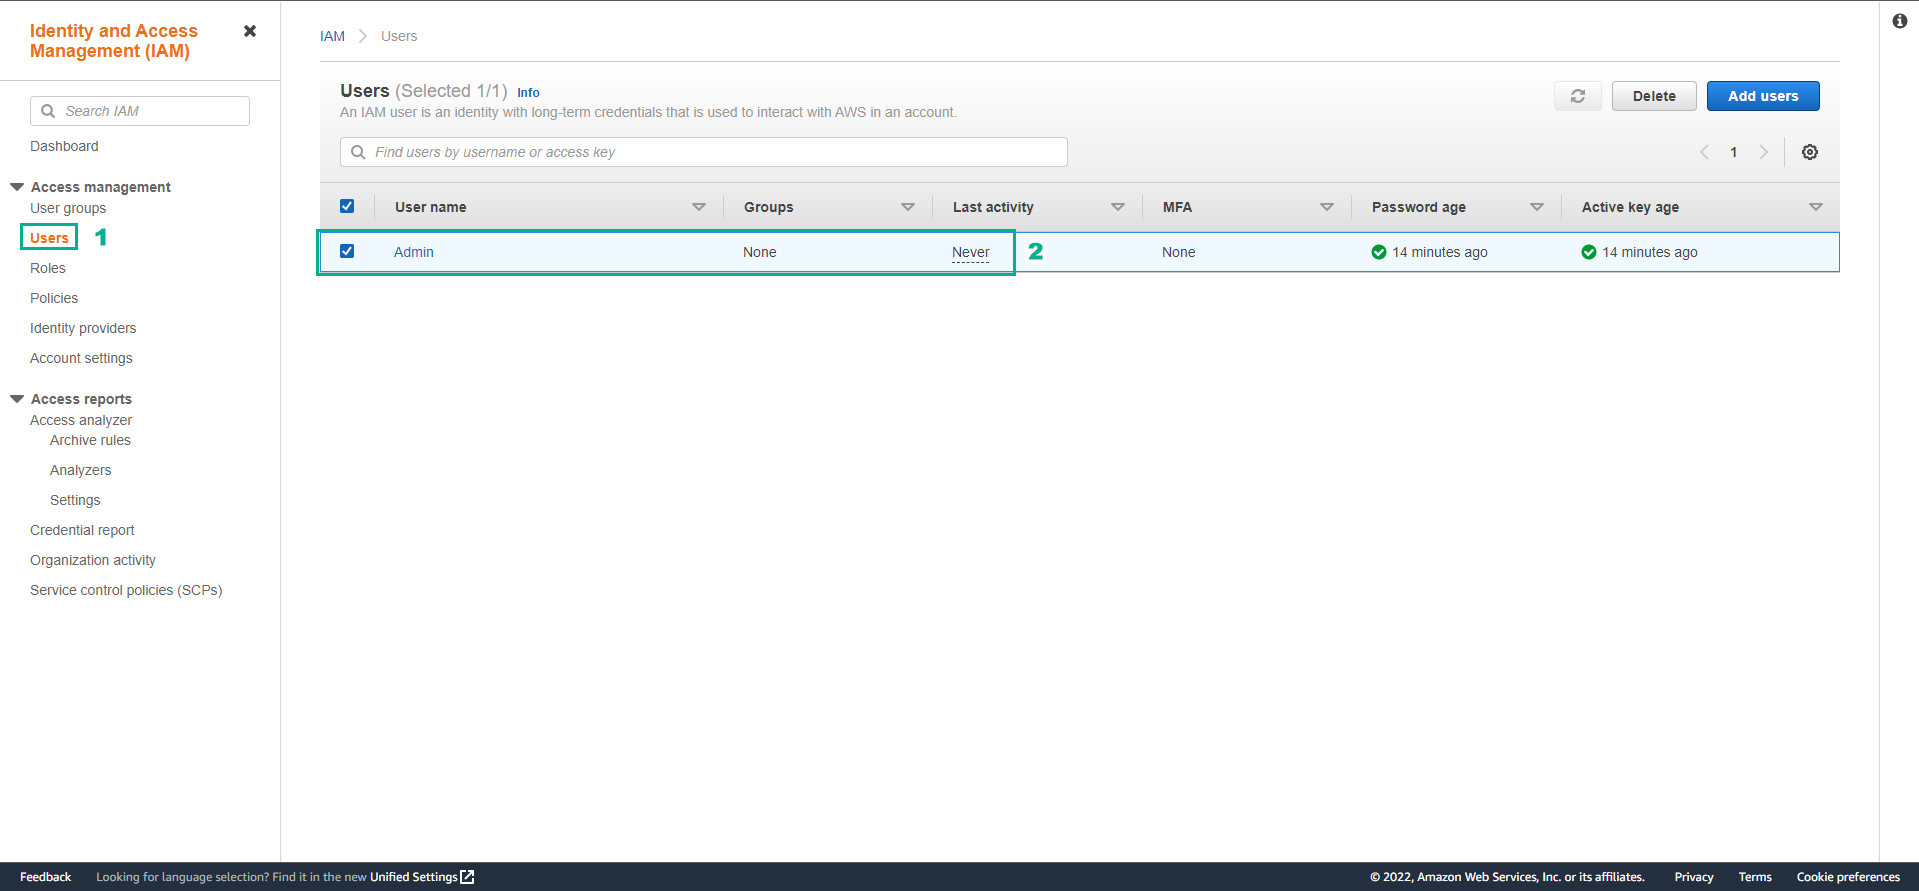Screen dimensions: 1919x891
Task: Open Account settings in sidebar
Action: 81,358
